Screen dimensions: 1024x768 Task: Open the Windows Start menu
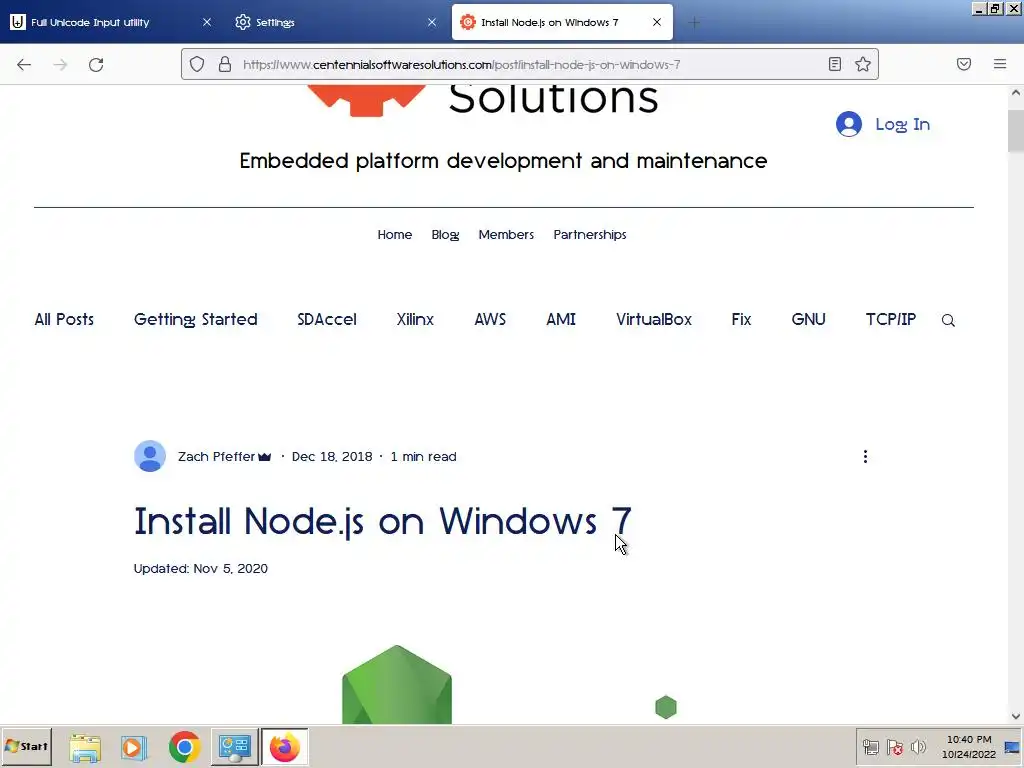(26, 746)
